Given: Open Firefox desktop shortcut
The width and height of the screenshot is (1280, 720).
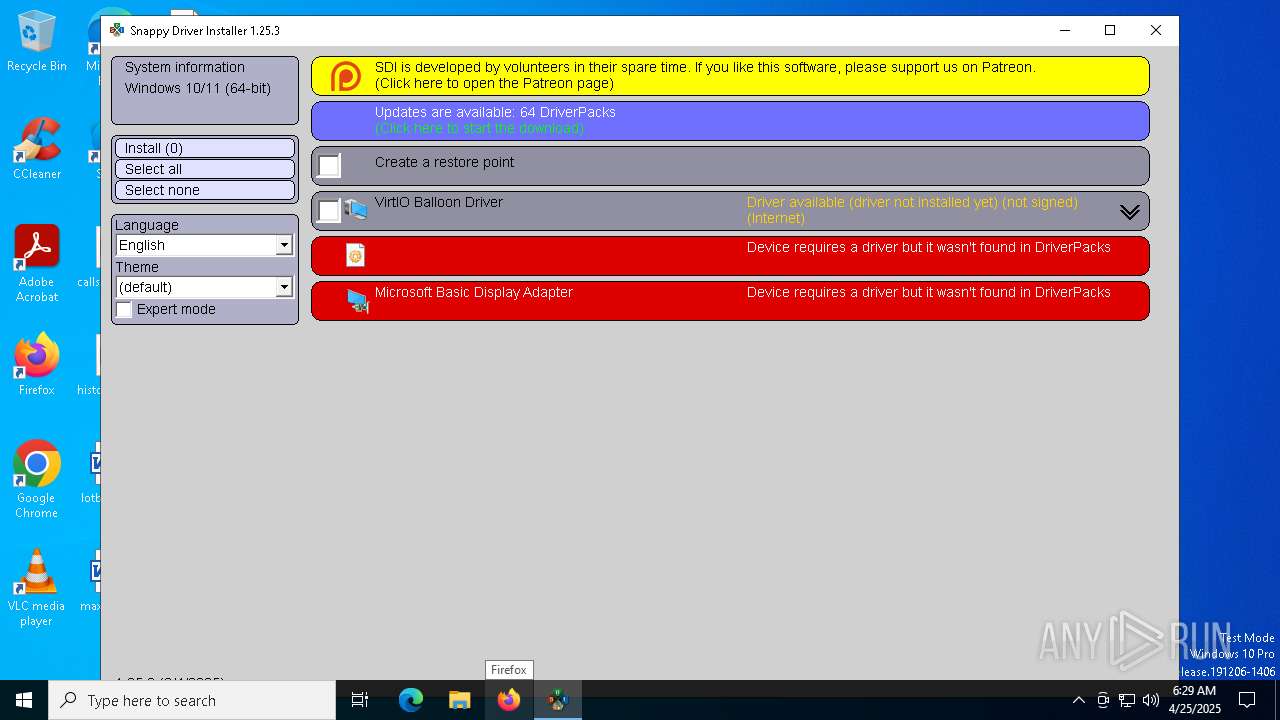Looking at the screenshot, I should [x=37, y=365].
